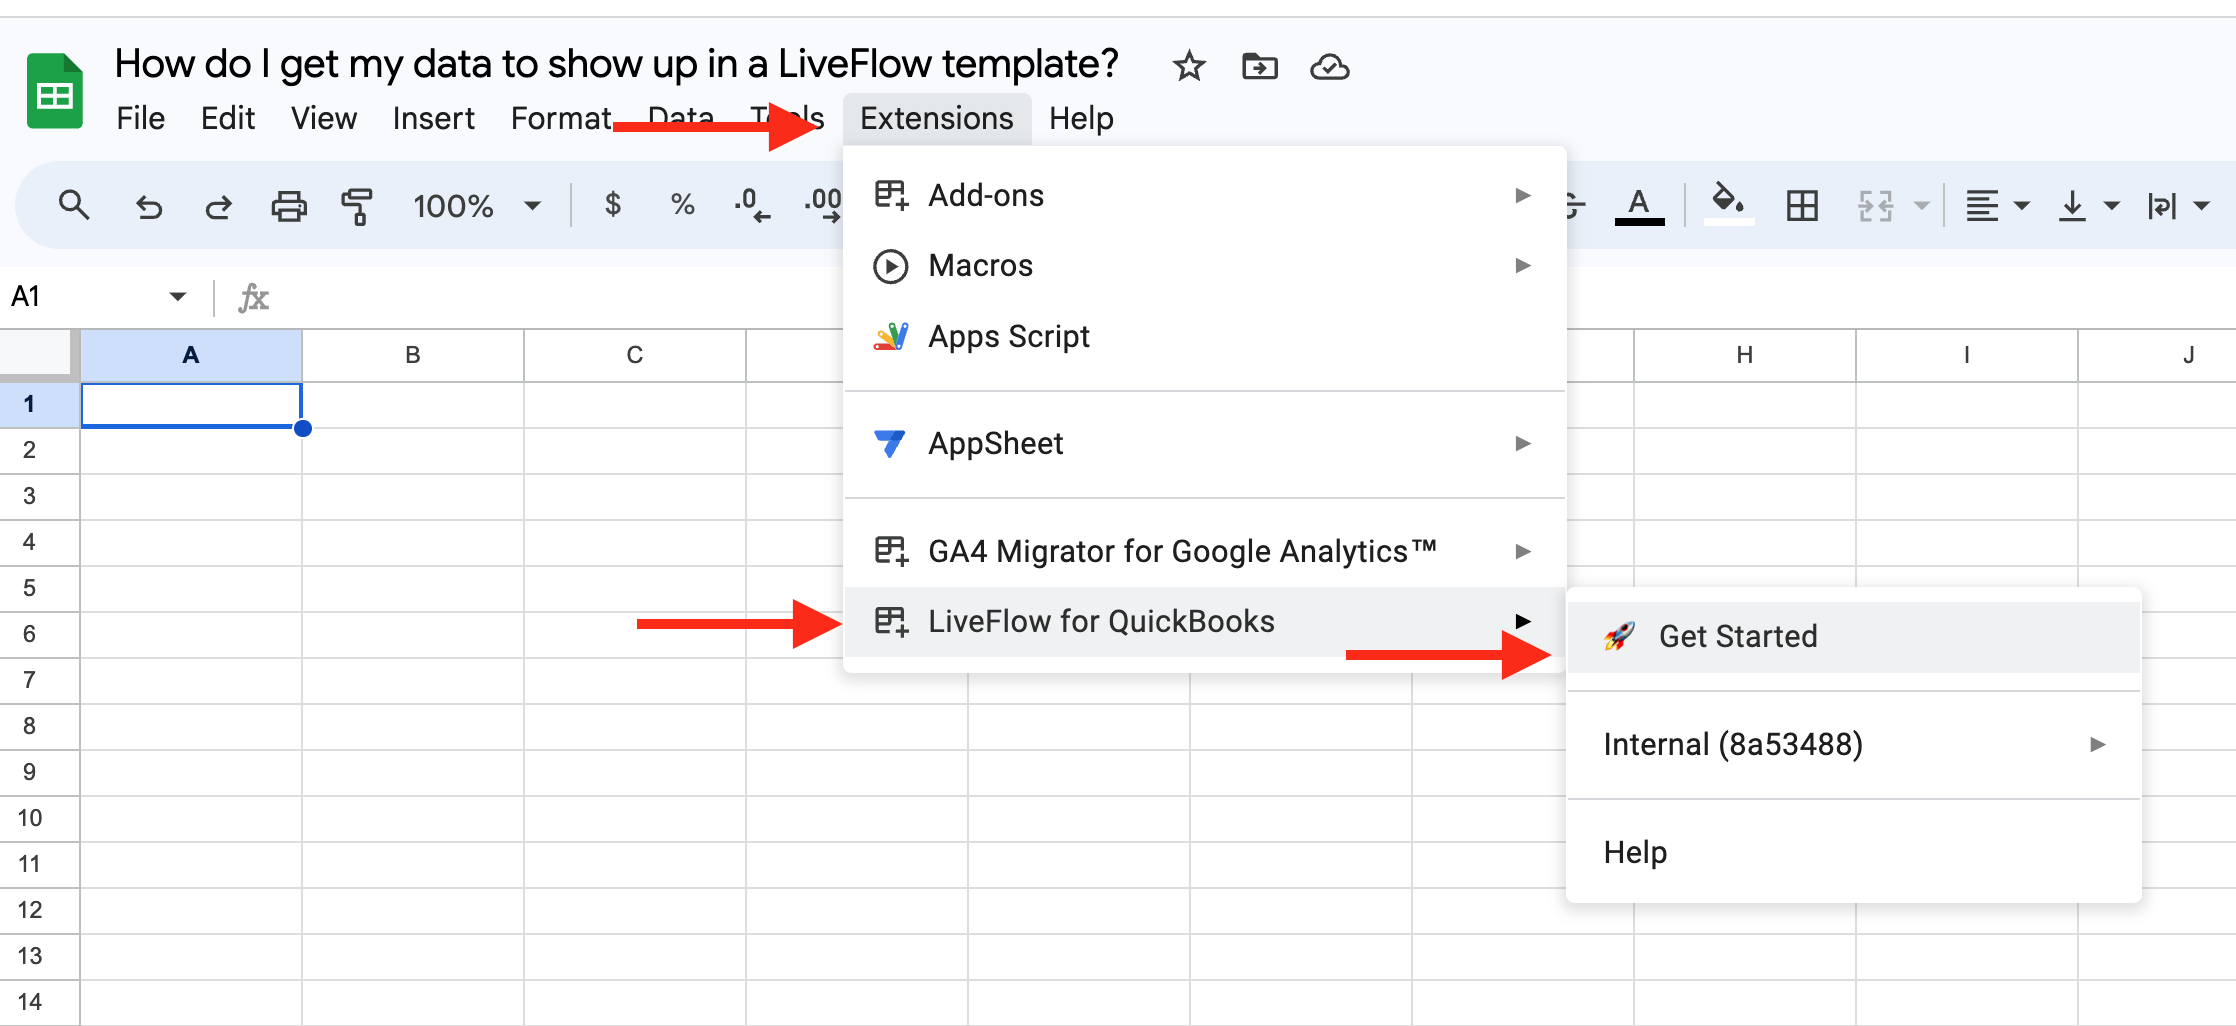This screenshot has height=1026, width=2236.
Task: Select column I header
Action: pos(1967,355)
